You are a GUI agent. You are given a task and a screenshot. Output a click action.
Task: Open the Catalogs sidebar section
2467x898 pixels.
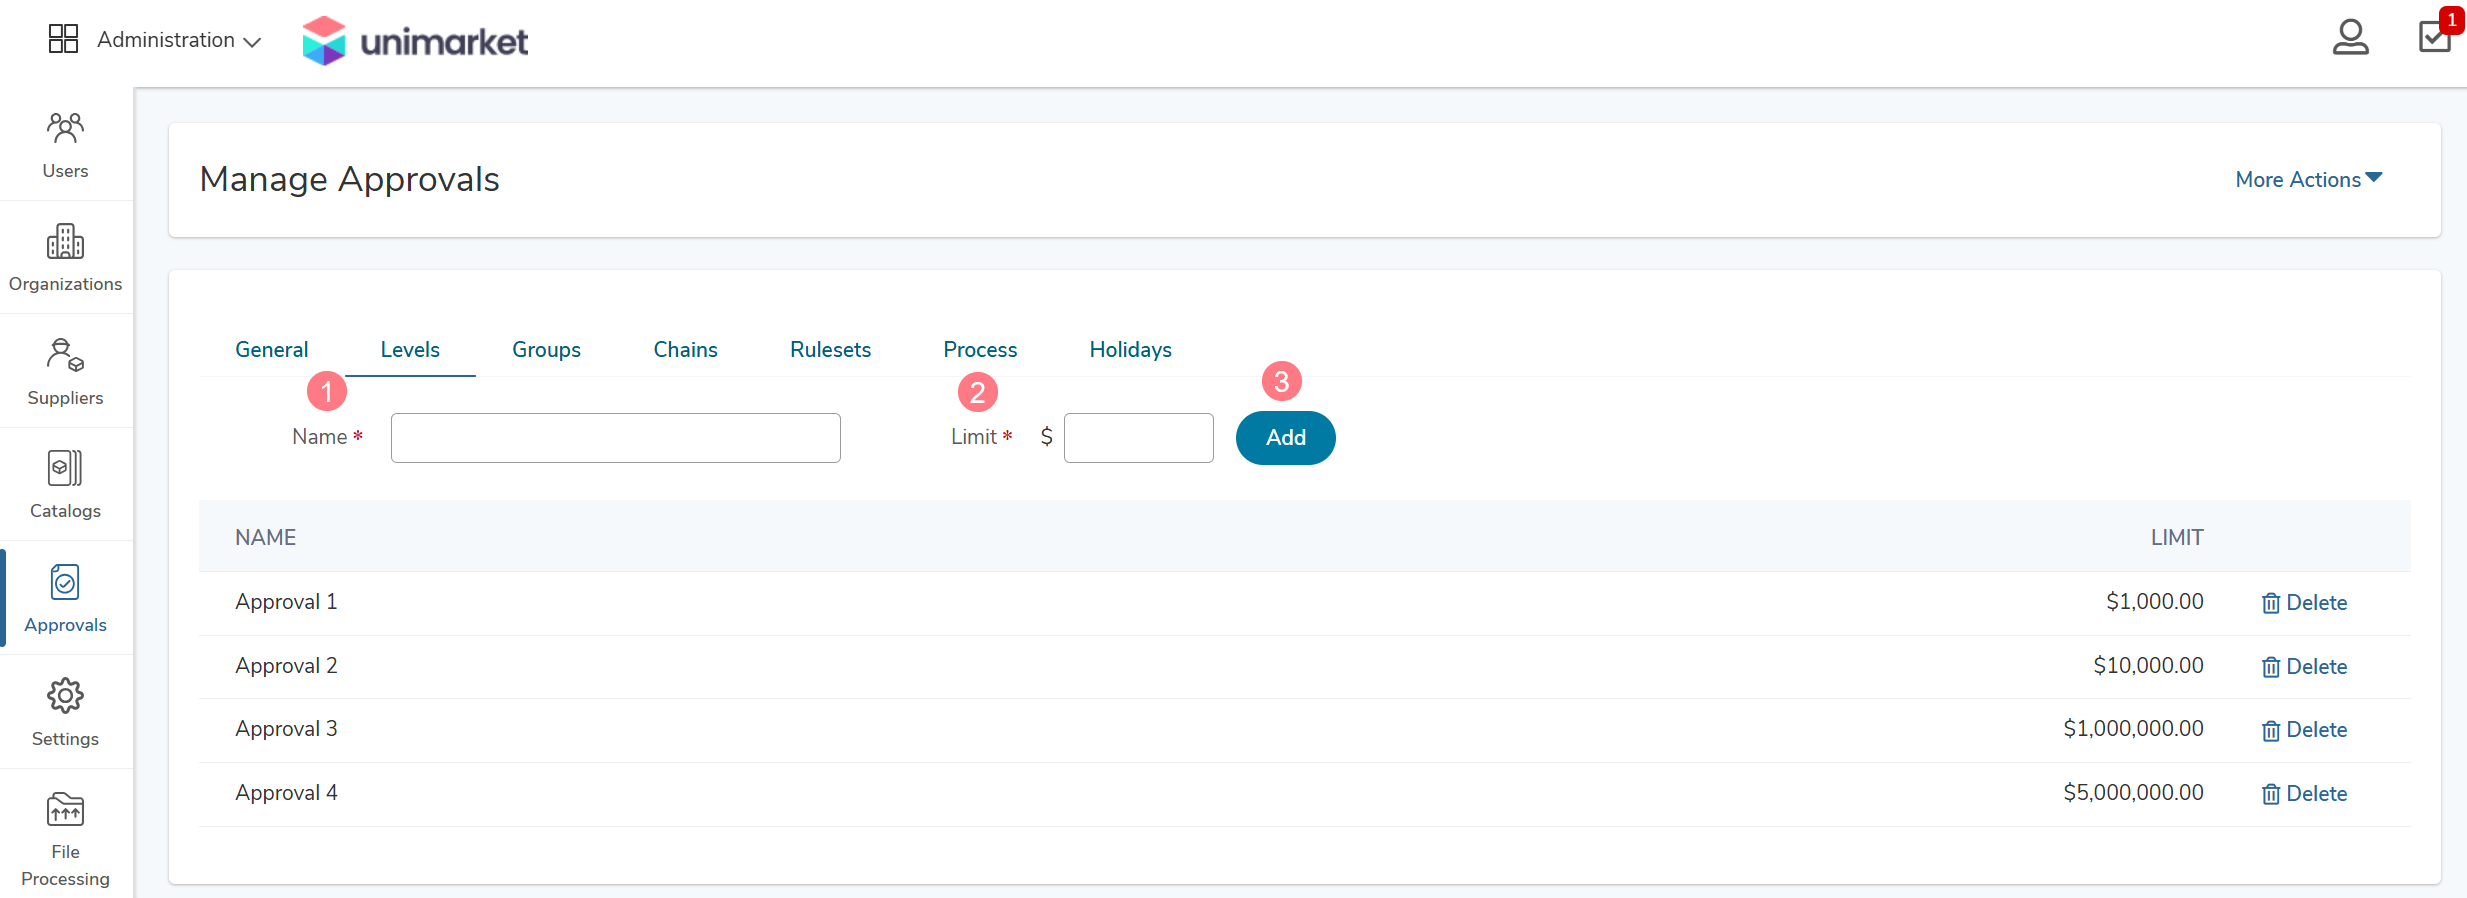tap(65, 485)
